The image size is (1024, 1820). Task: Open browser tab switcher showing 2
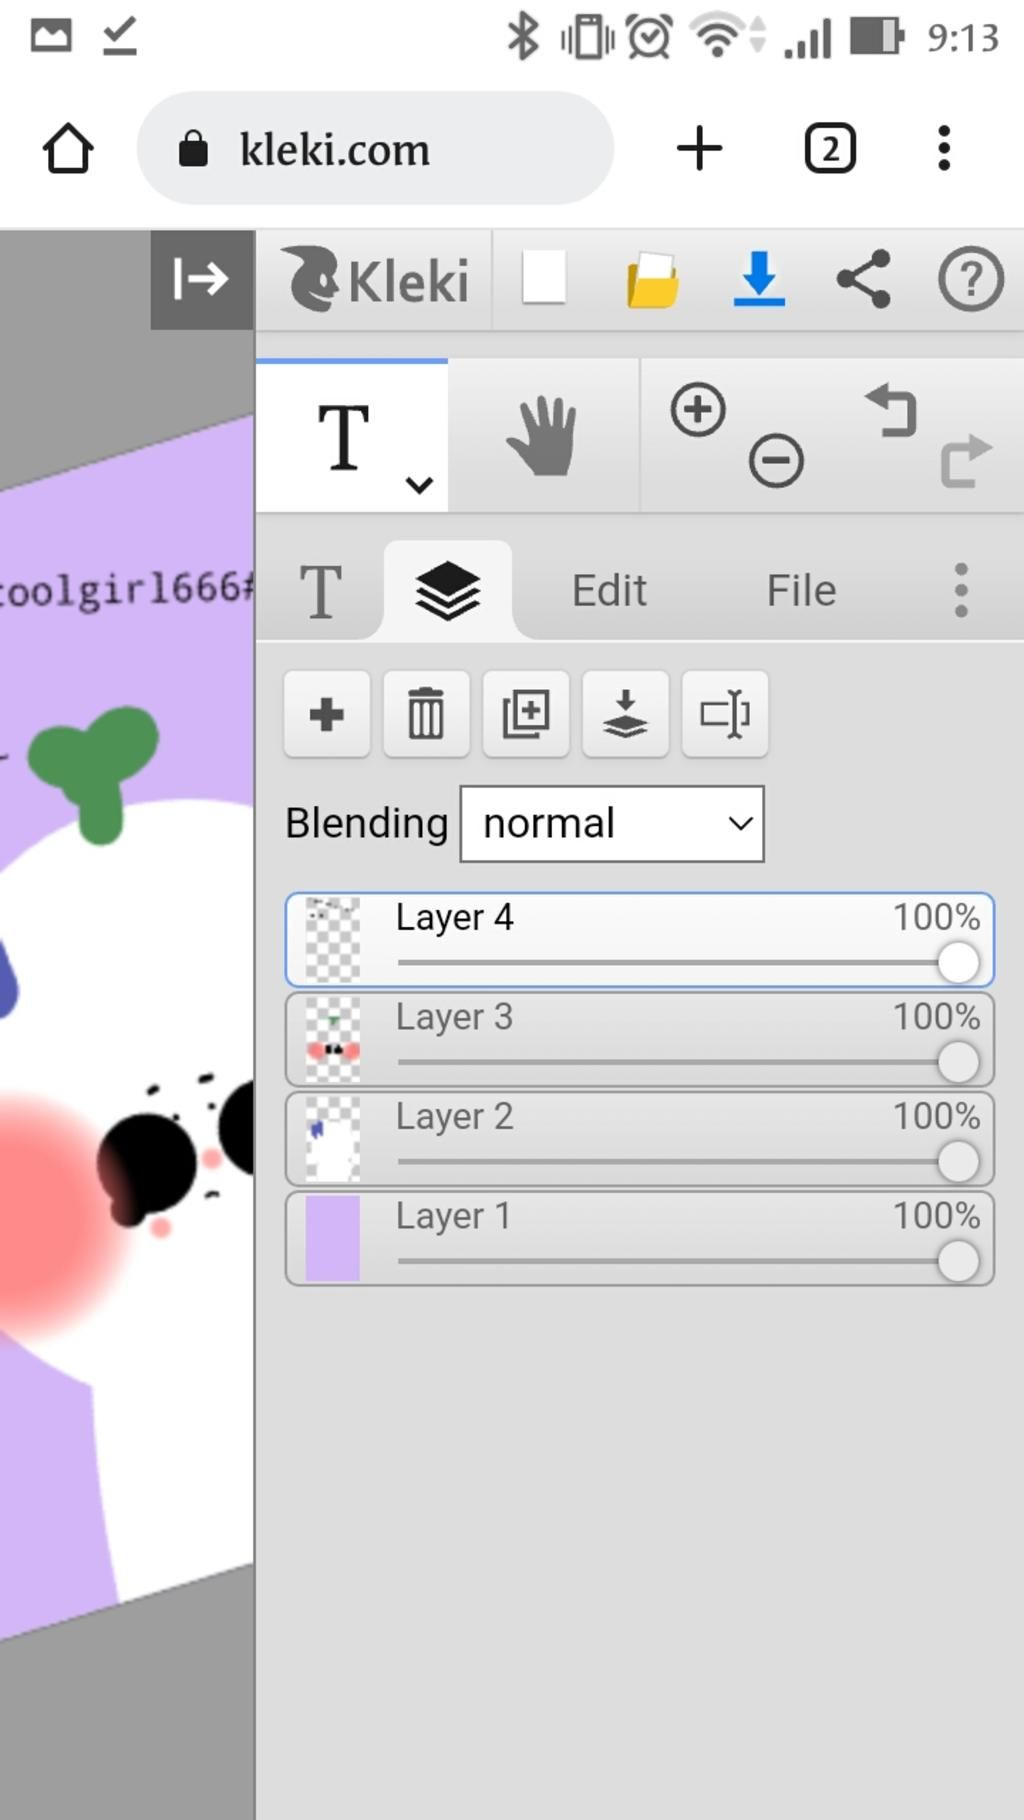click(x=830, y=149)
